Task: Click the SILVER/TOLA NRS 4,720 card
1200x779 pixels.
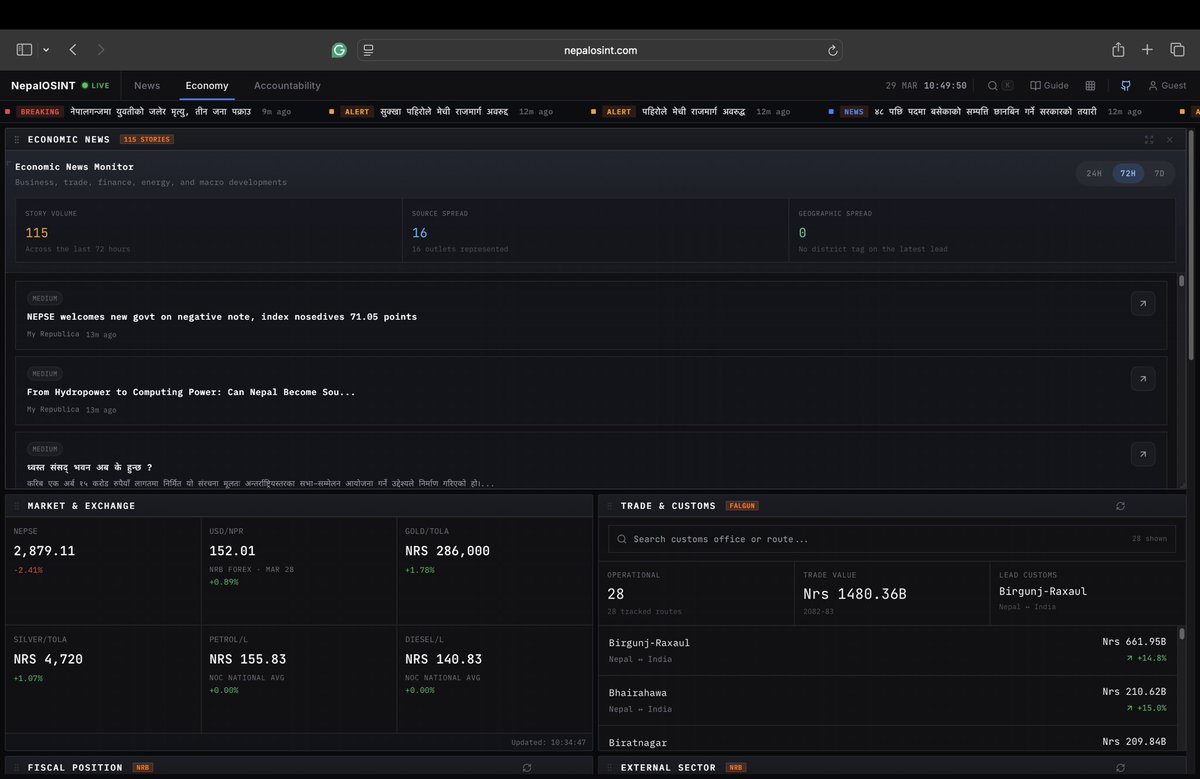Action: [x=103, y=679]
